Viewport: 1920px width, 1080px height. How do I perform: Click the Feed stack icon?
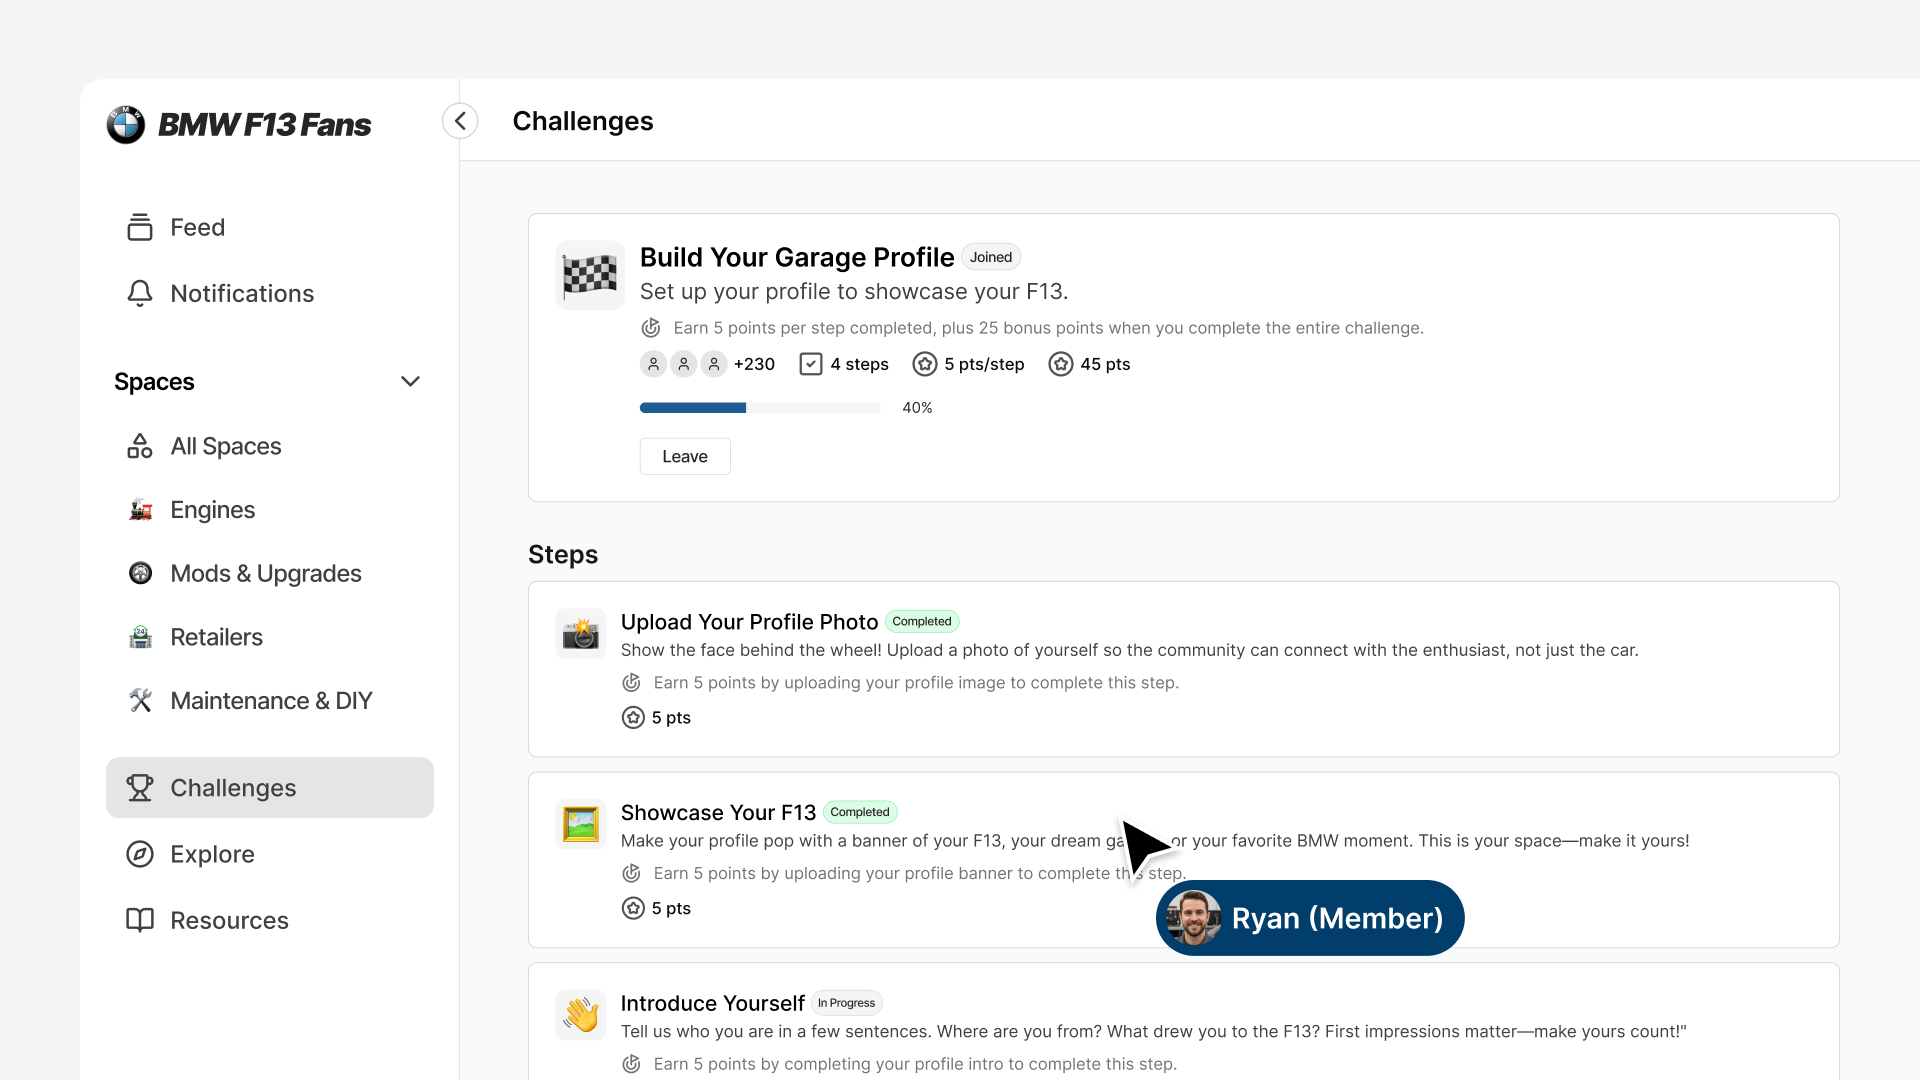click(x=140, y=227)
